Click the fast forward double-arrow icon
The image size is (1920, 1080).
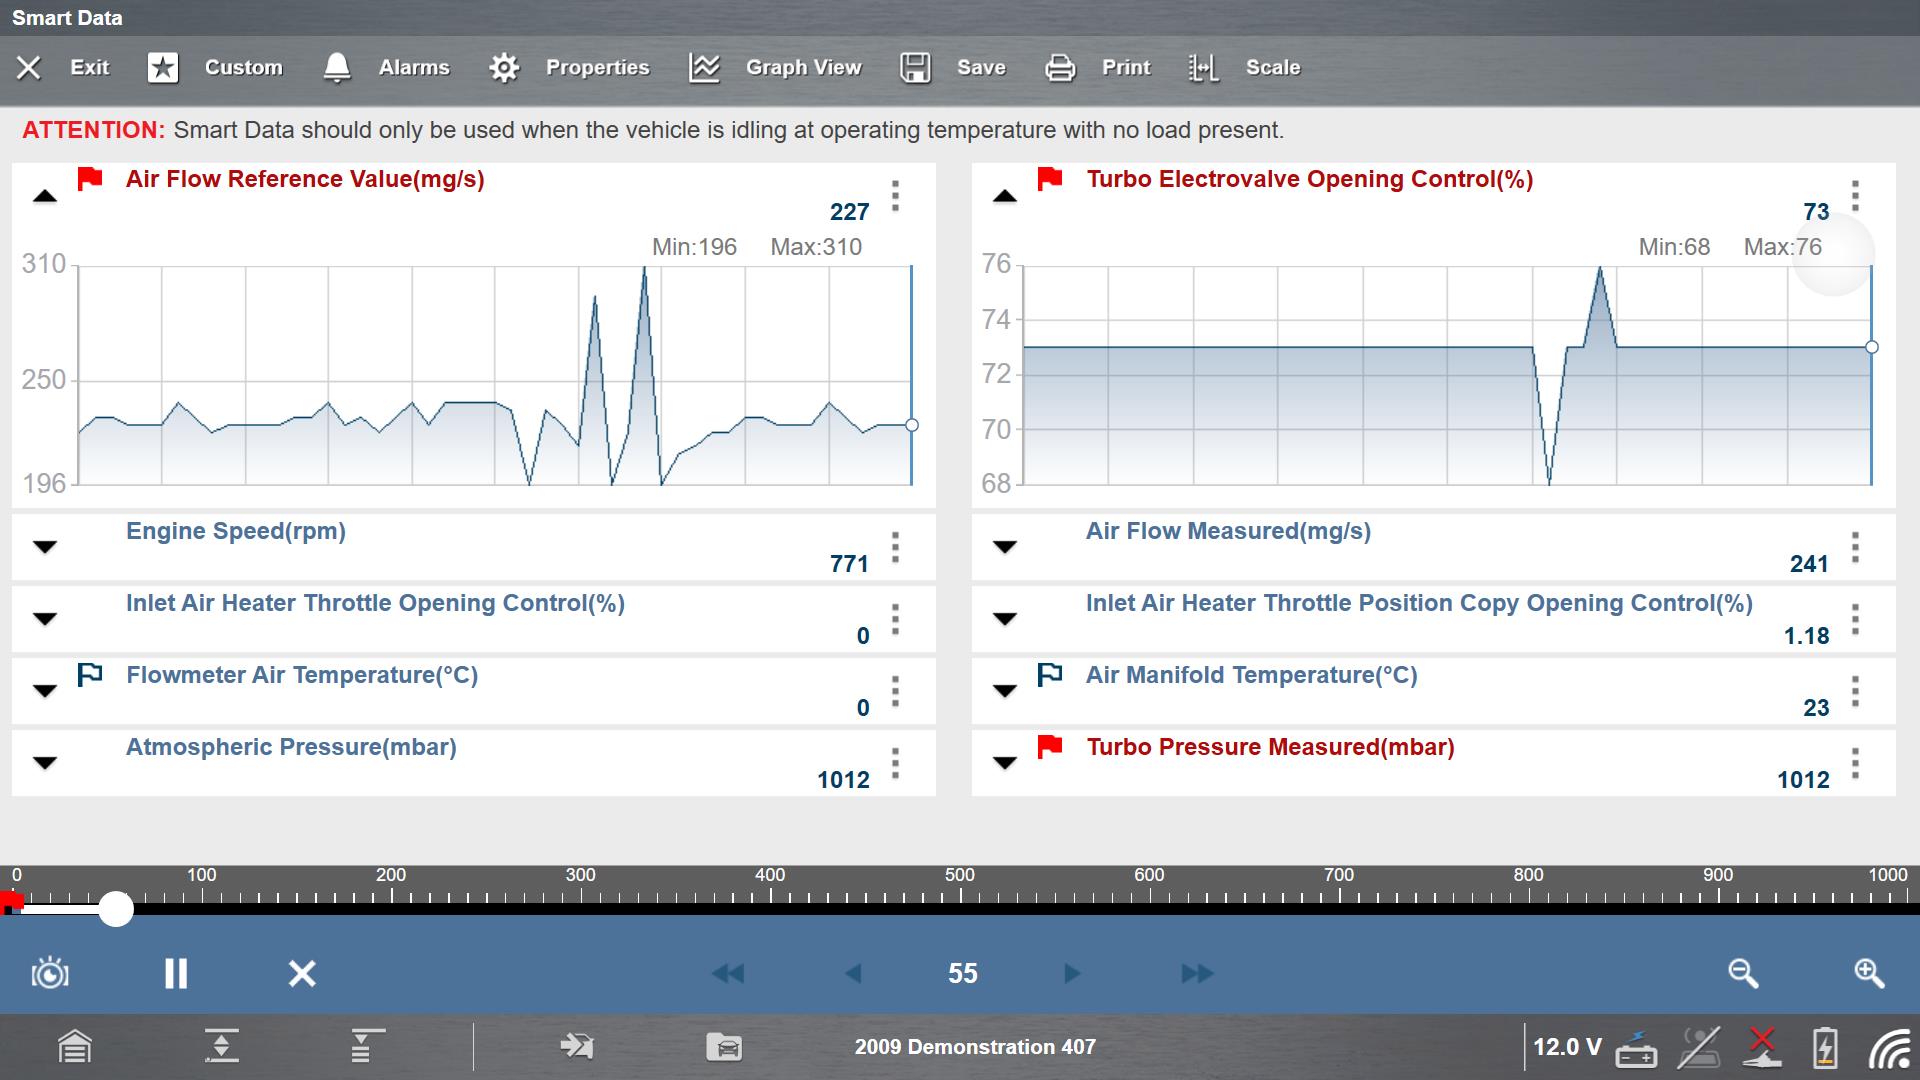[x=1197, y=973]
